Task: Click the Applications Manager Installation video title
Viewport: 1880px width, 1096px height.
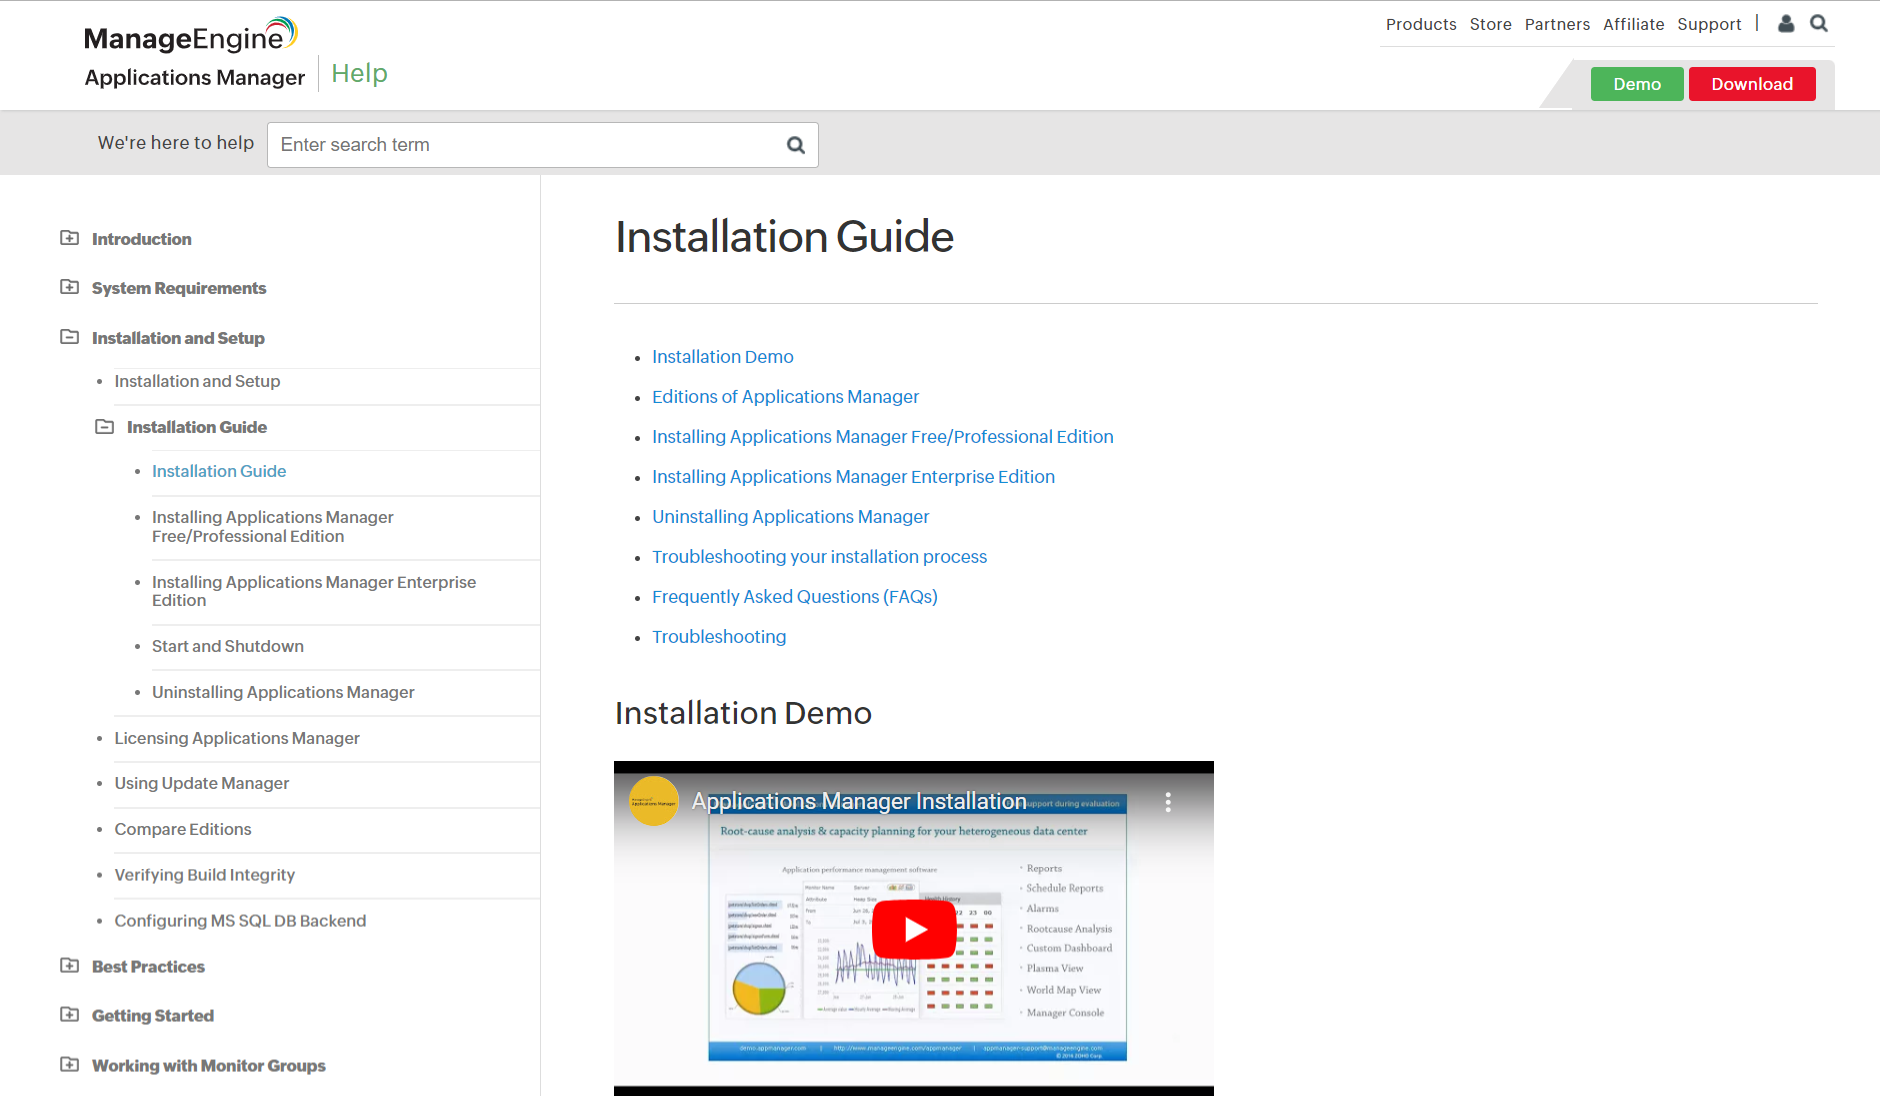Action: (x=859, y=801)
